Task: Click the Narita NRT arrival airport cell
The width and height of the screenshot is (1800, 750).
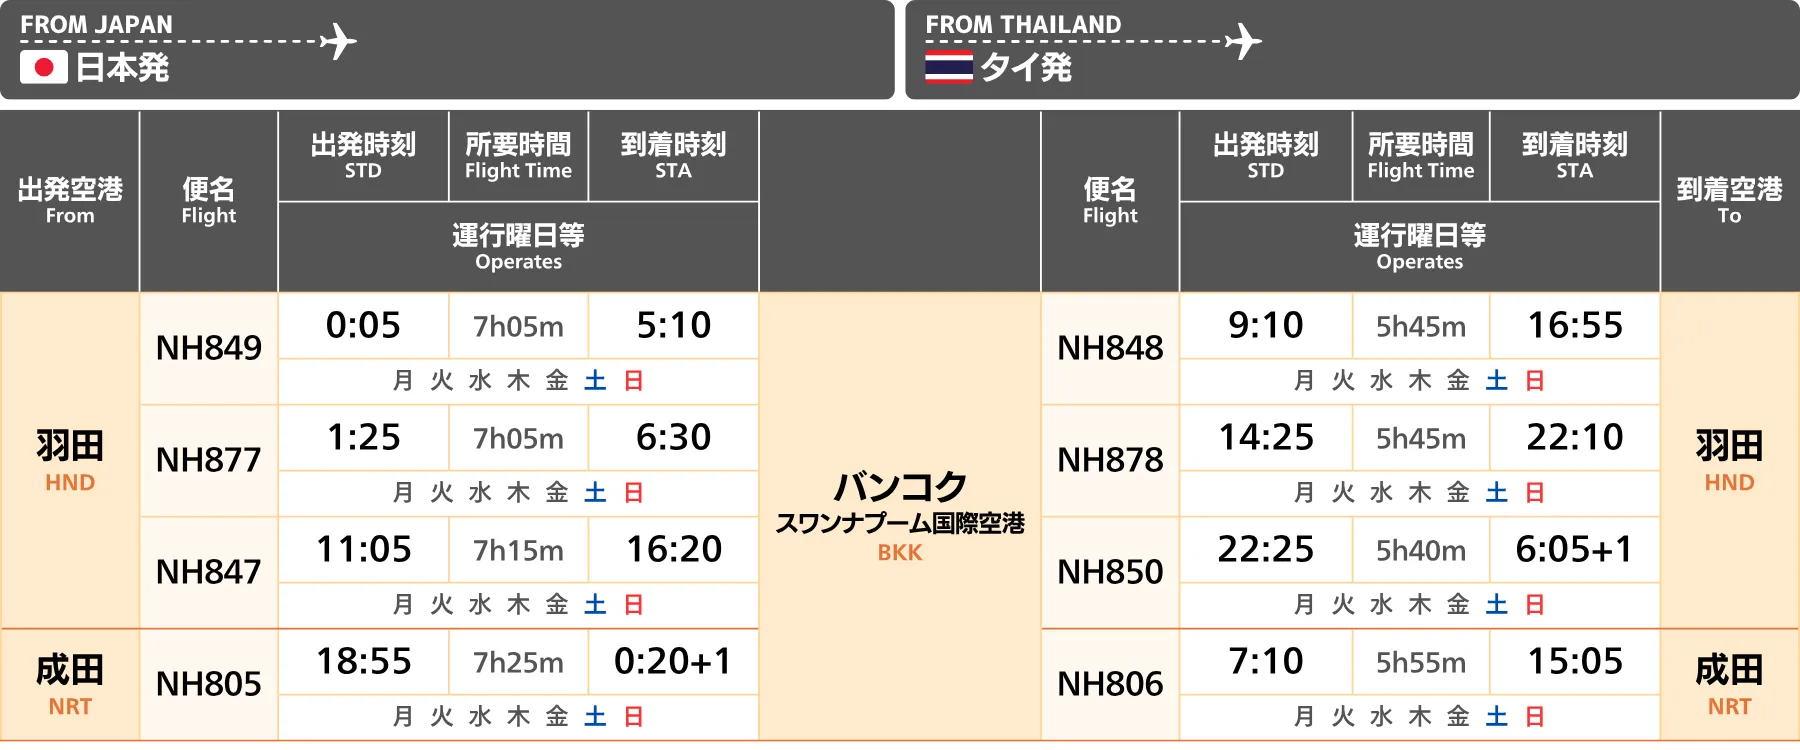Action: coord(1729,685)
